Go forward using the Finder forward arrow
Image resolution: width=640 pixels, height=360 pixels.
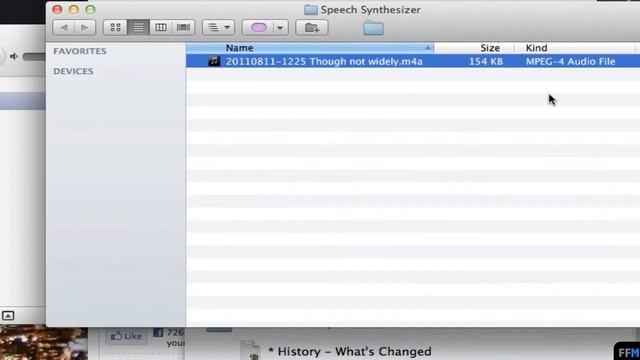[84, 27]
